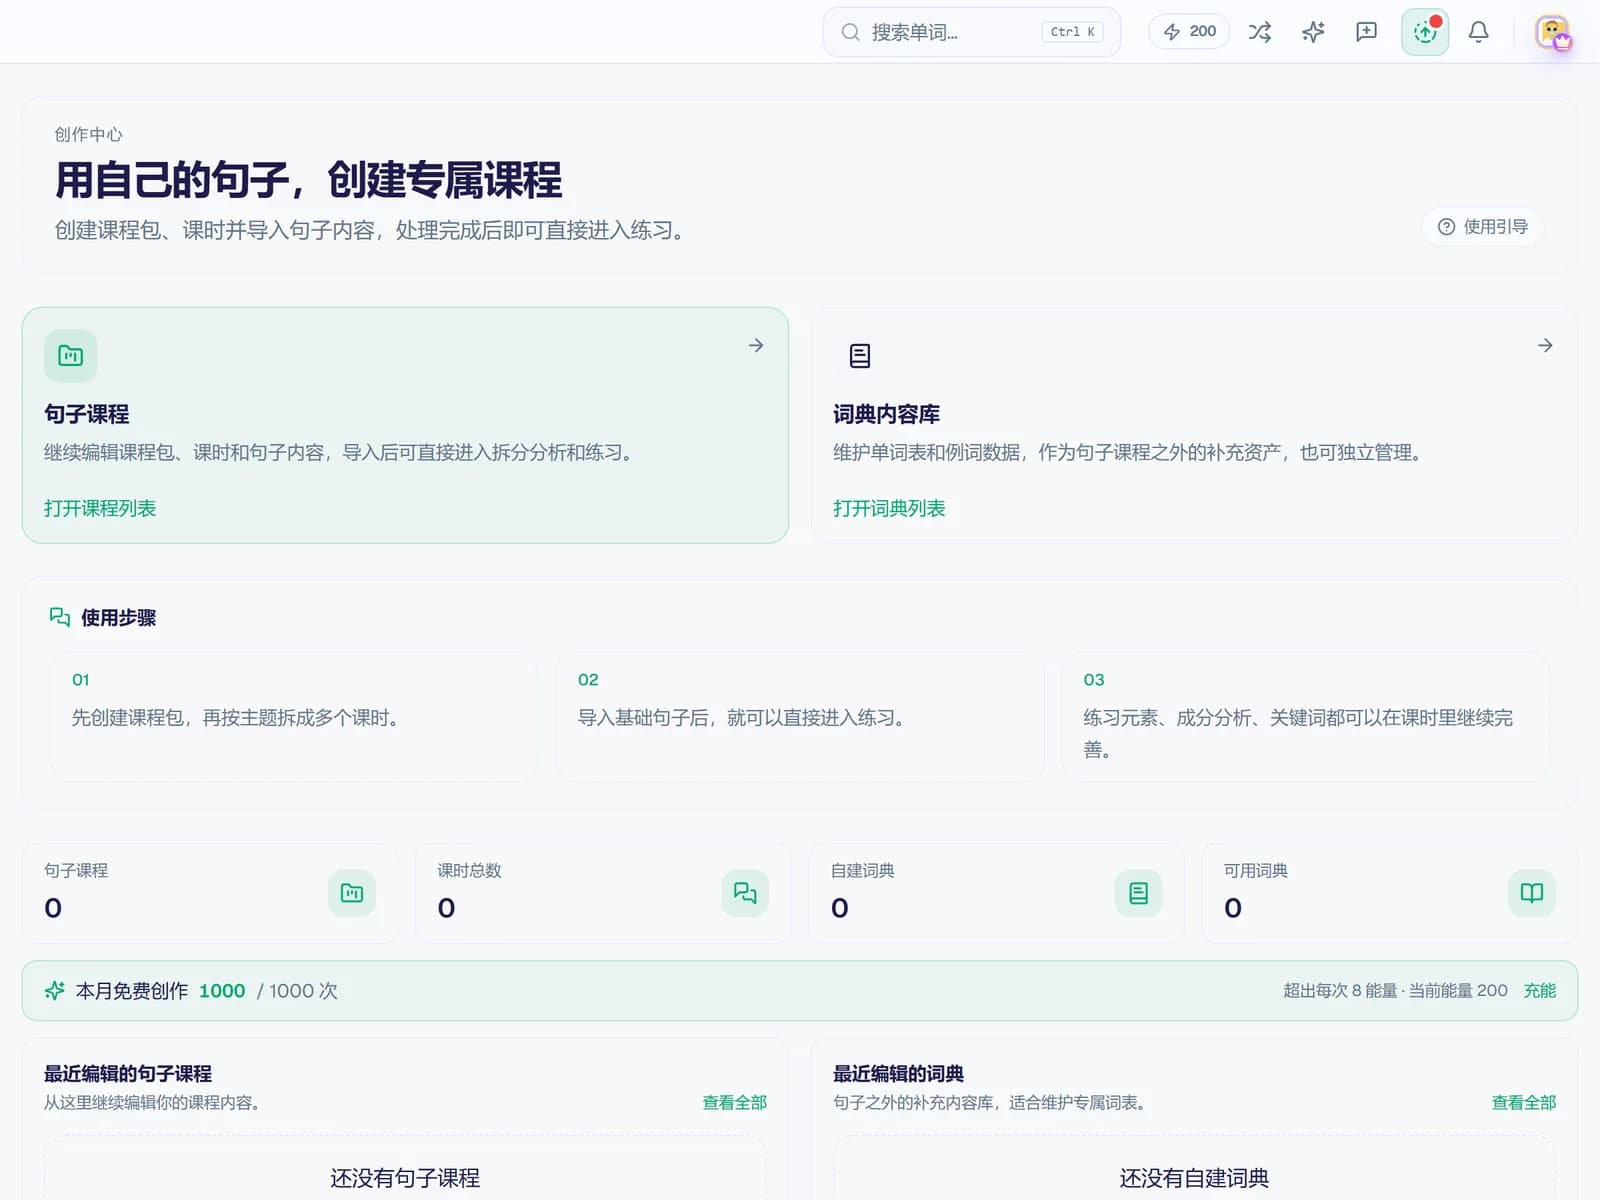
Task: Click document icon in 自建词典 stat card
Action: 1138,893
